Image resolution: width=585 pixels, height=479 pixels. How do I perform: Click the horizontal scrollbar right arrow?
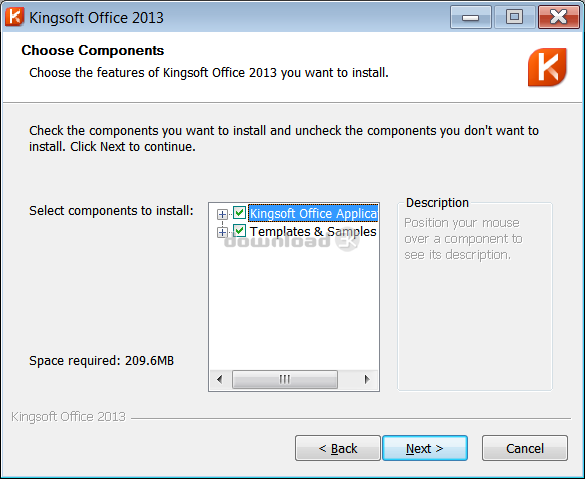(367, 379)
